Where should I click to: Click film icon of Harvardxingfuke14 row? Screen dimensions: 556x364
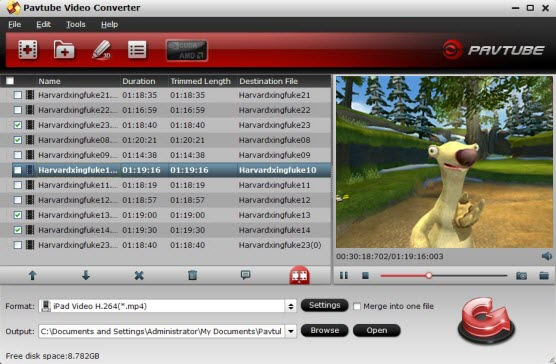pos(30,230)
